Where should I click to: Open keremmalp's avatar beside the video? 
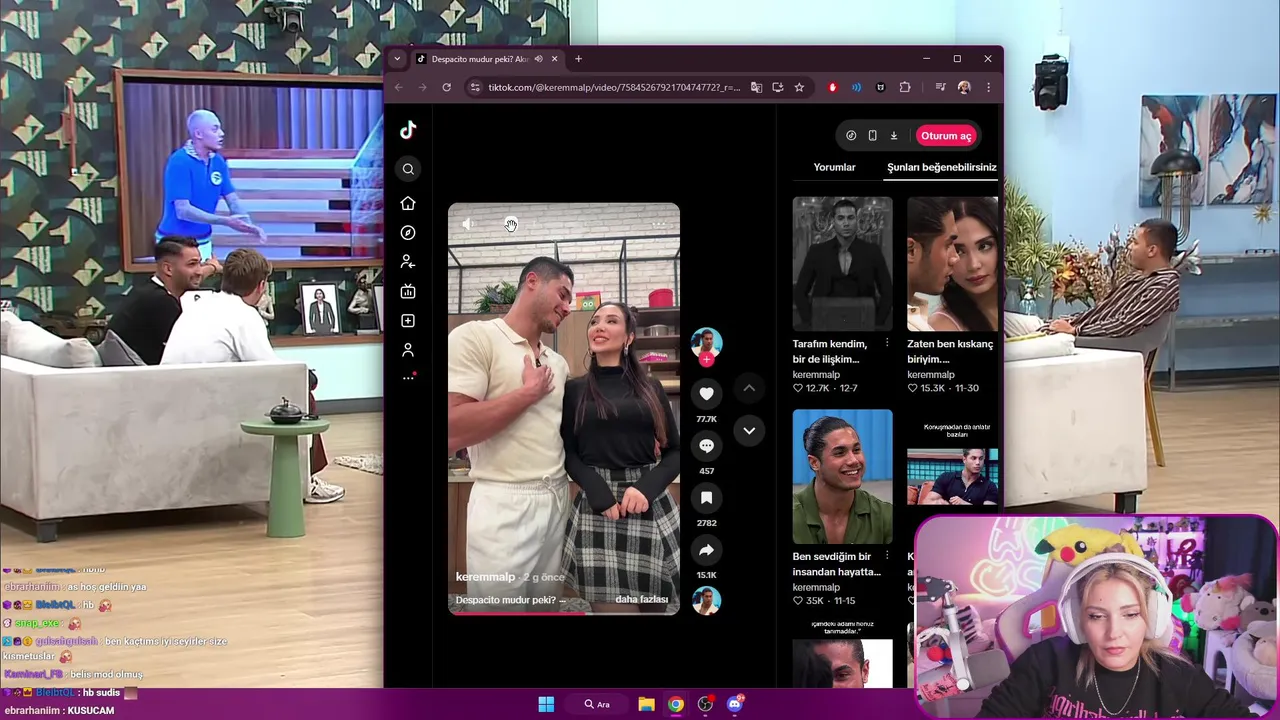click(706, 340)
